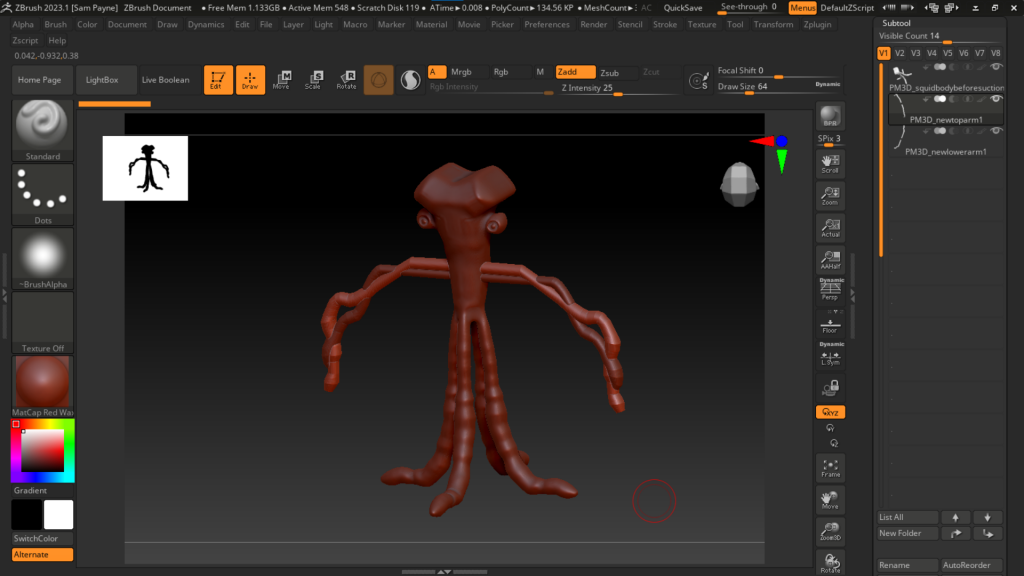Open the Standard brush picker
The width and height of the screenshot is (1024, 576).
click(x=42, y=131)
